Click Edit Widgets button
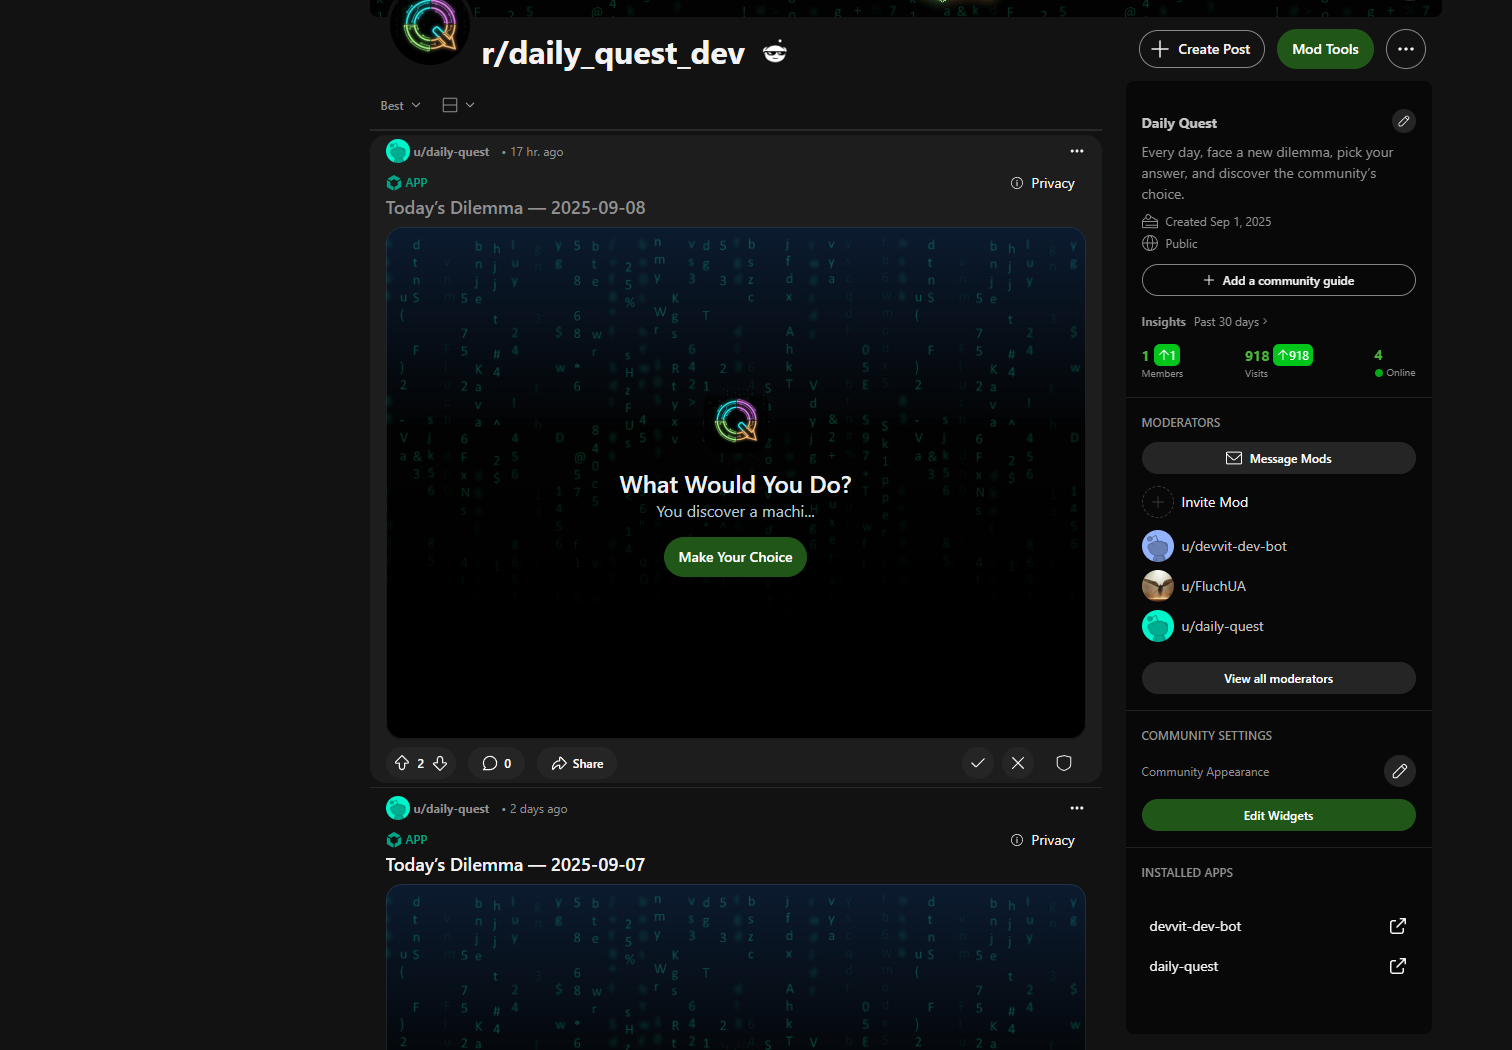Screen dimensions: 1512x1050 tap(1278, 815)
